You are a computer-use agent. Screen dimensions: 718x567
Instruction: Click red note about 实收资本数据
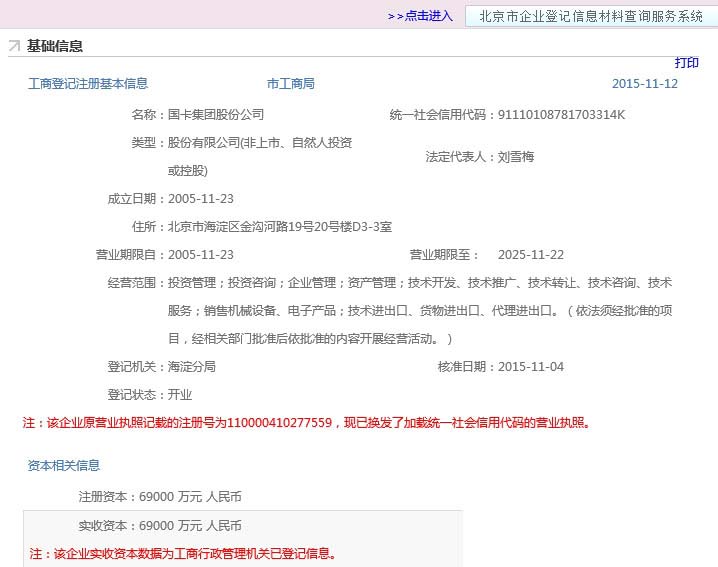(x=183, y=553)
